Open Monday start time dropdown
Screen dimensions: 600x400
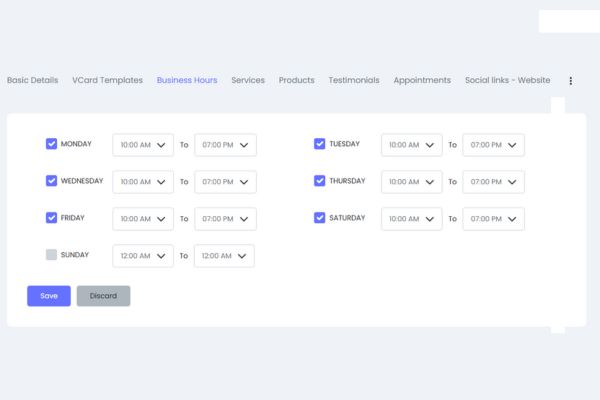143,145
